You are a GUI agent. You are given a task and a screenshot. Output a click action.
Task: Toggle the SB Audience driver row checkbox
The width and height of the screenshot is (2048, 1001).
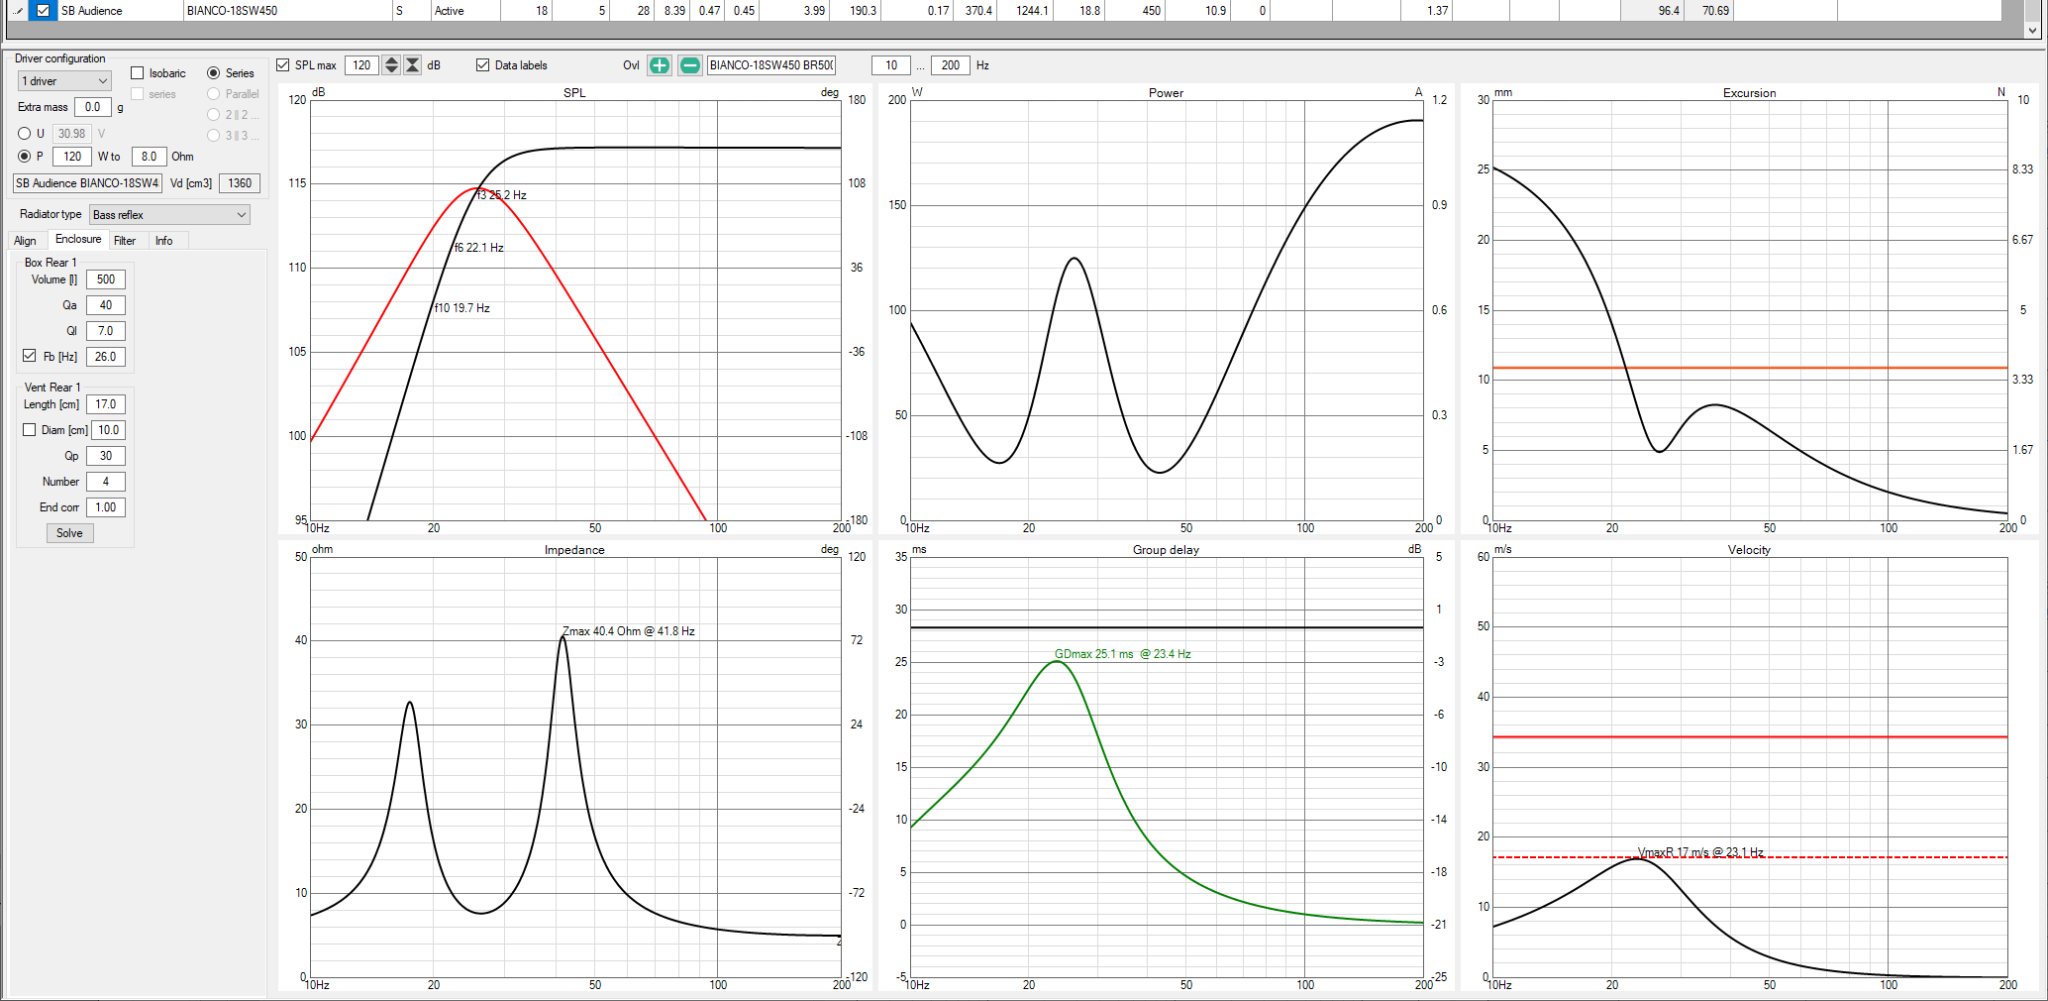[x=43, y=11]
